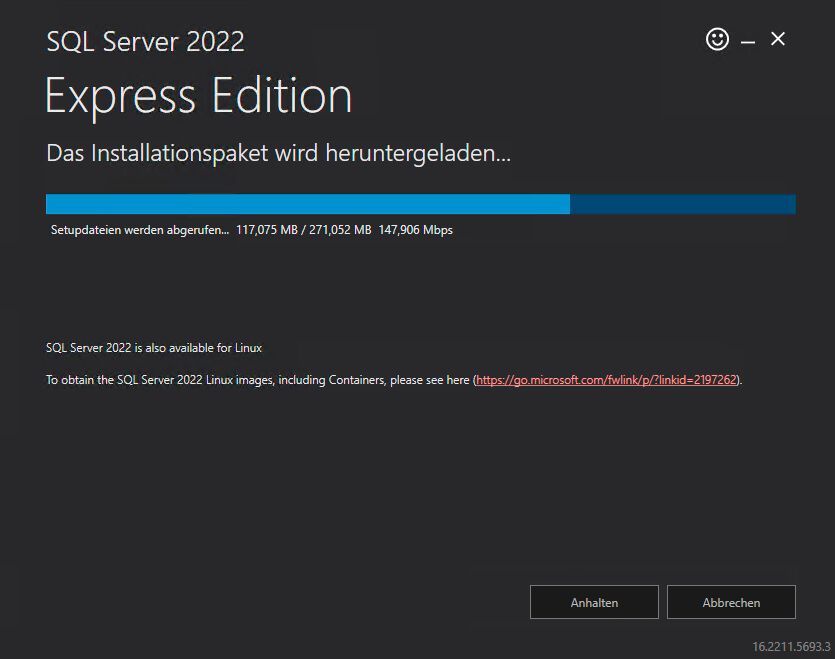This screenshot has height=659, width=835.
Task: Select the Linux availability notice text
Action: (x=153, y=347)
